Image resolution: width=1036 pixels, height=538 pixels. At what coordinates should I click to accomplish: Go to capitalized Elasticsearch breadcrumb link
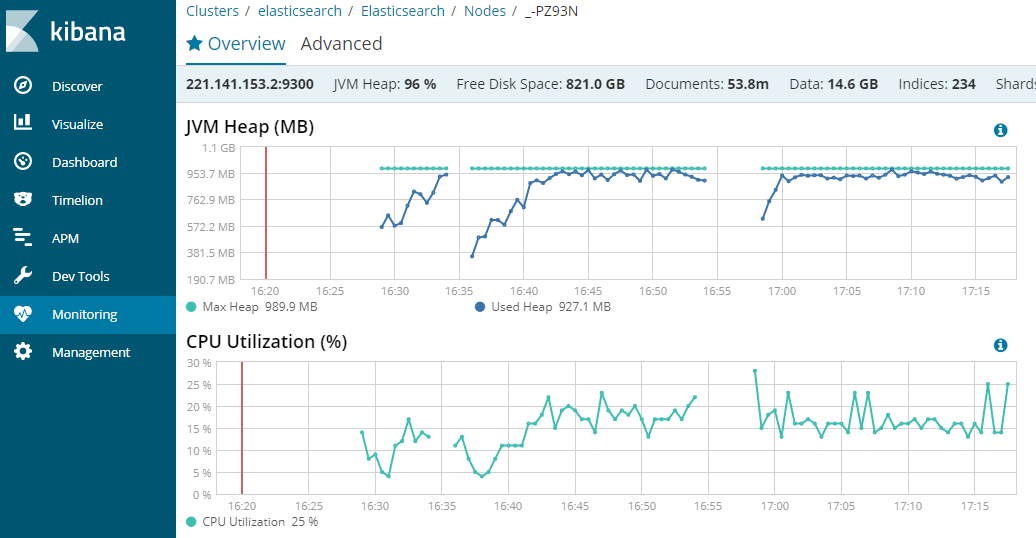tap(403, 11)
